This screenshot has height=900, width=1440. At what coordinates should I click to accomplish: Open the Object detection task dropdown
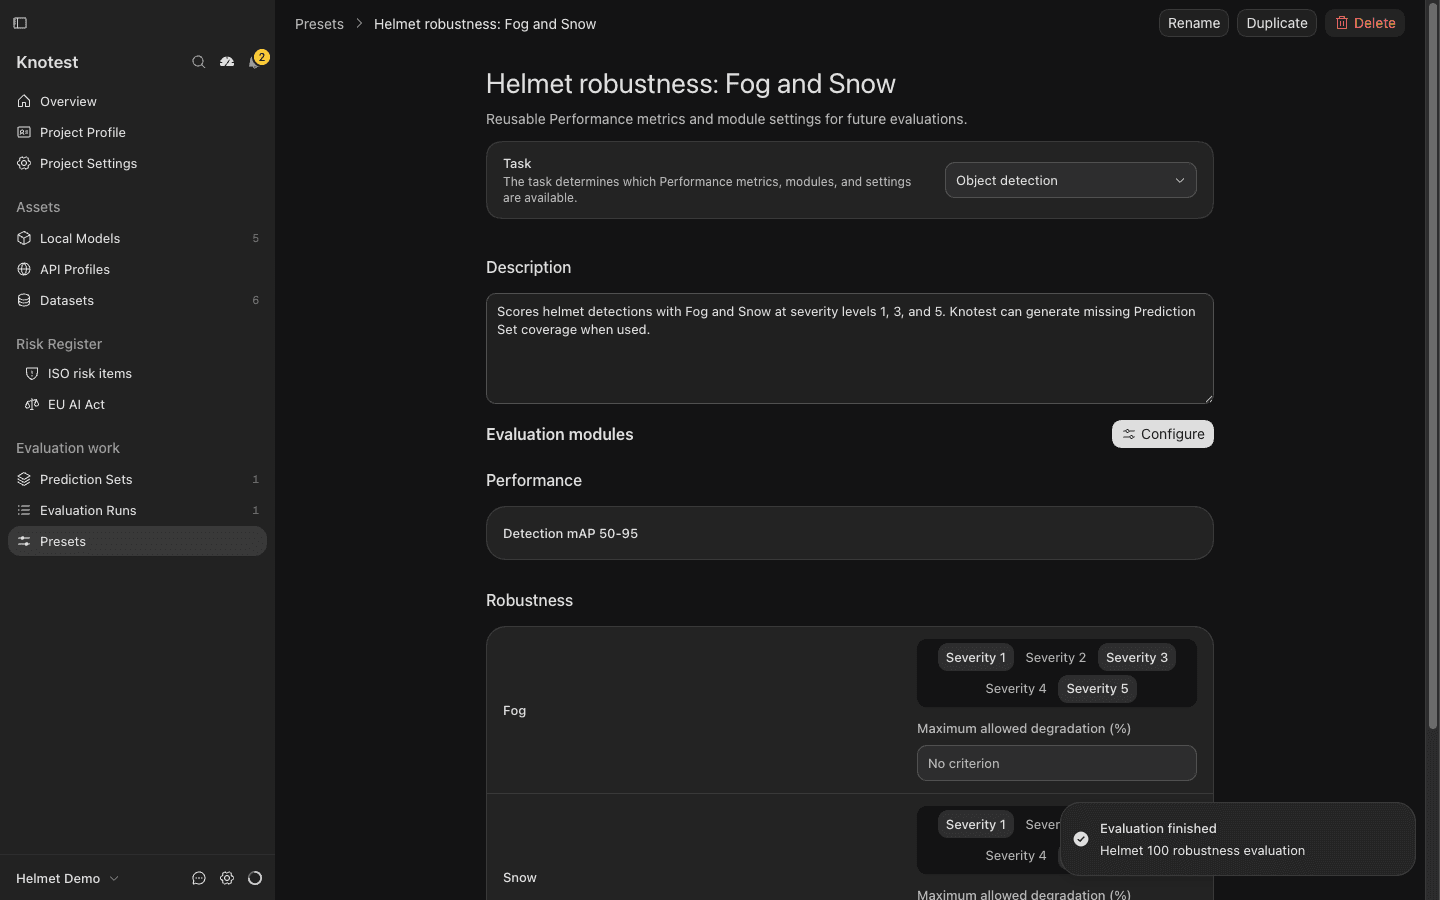(x=1070, y=180)
